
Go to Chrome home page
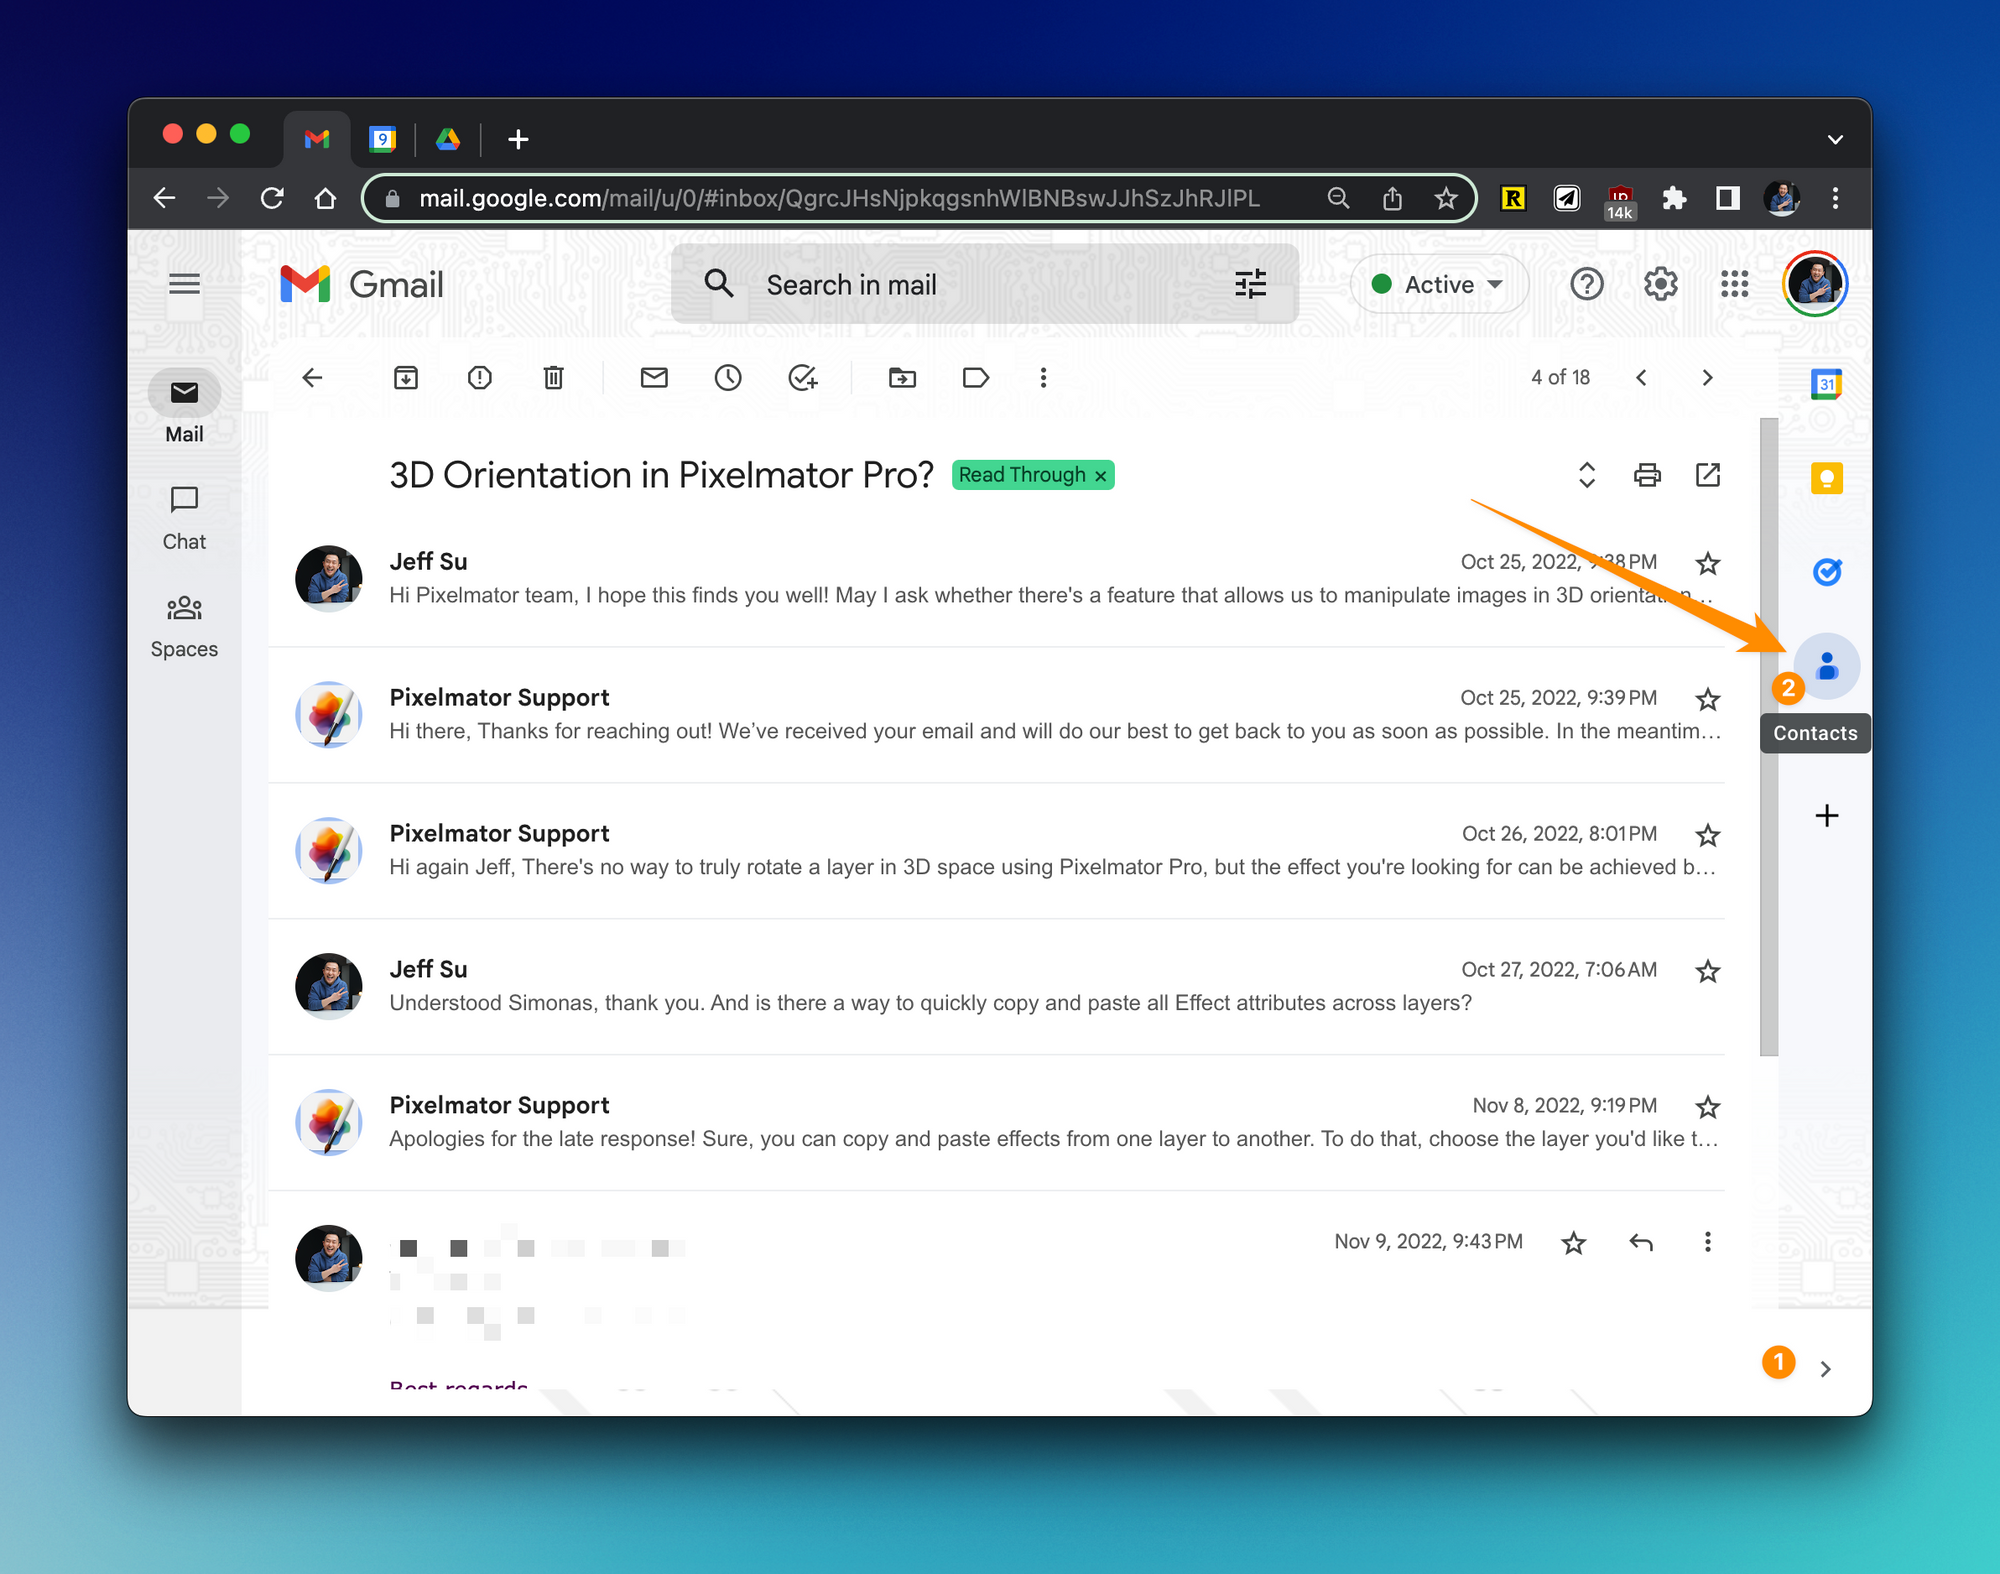click(x=325, y=198)
